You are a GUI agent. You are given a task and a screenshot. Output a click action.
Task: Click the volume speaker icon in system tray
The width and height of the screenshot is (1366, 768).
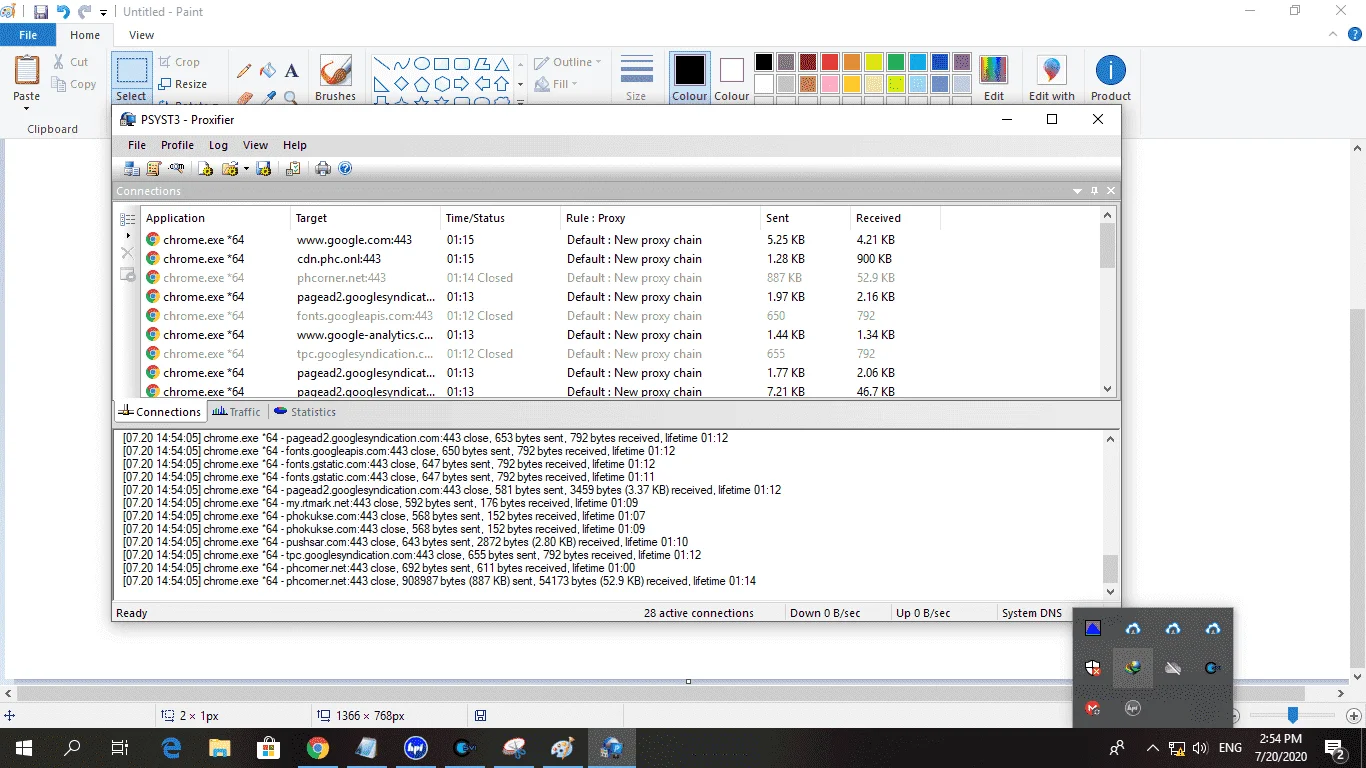(x=1200, y=748)
